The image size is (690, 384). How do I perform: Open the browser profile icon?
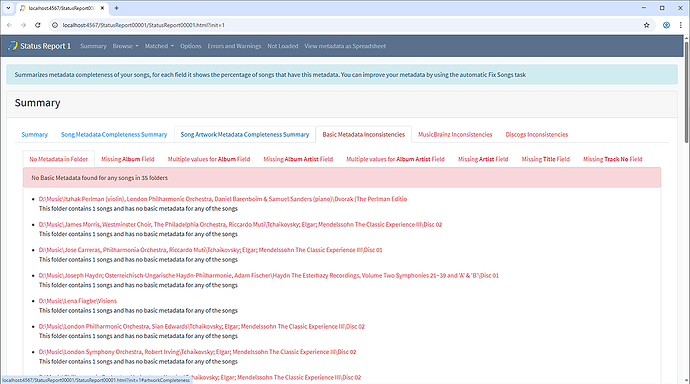coord(666,25)
